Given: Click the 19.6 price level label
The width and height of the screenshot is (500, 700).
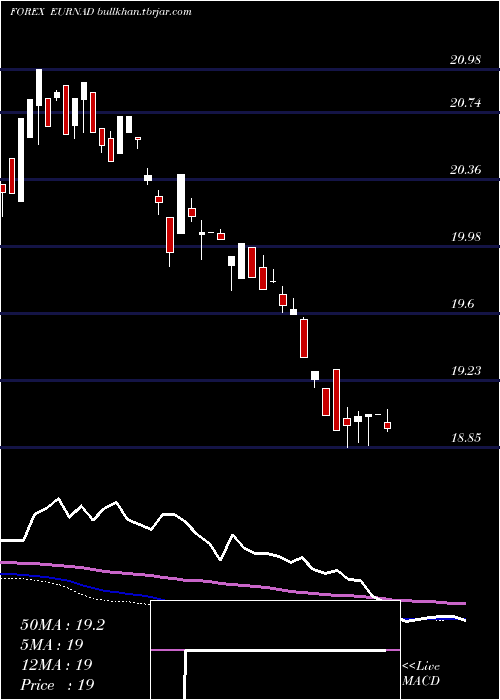Looking at the screenshot, I should coord(462,304).
